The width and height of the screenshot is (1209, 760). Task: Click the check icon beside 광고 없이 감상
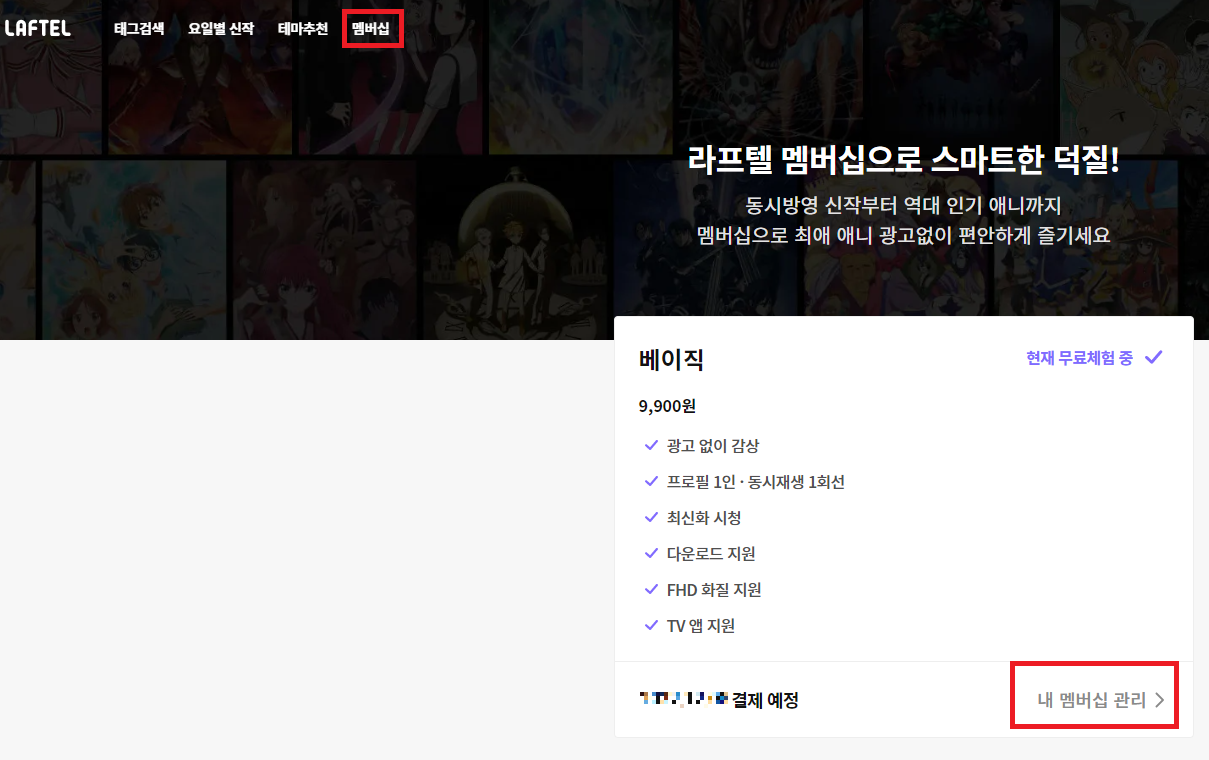pyautogui.click(x=651, y=446)
